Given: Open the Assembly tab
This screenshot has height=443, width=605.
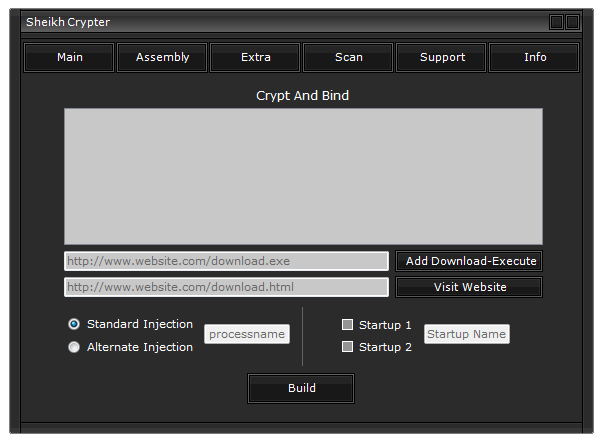Looking at the screenshot, I should point(162,57).
